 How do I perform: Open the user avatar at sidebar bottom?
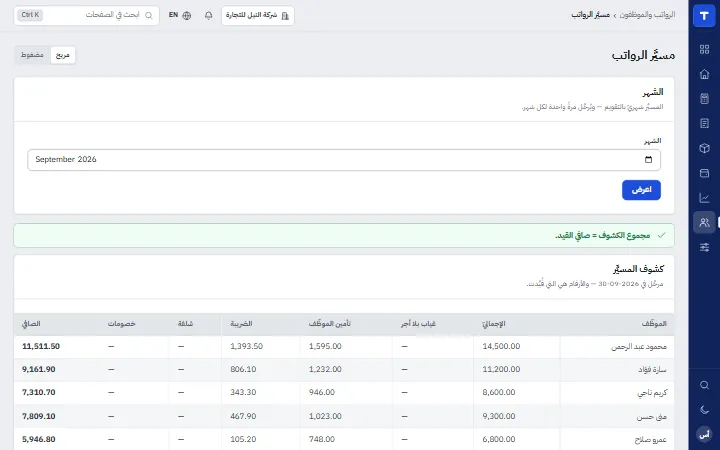[704, 434]
